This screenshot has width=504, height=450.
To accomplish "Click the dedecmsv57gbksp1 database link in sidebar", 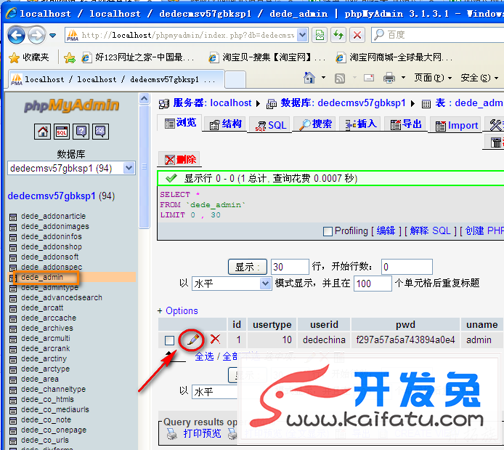I will pyautogui.click(x=51, y=196).
